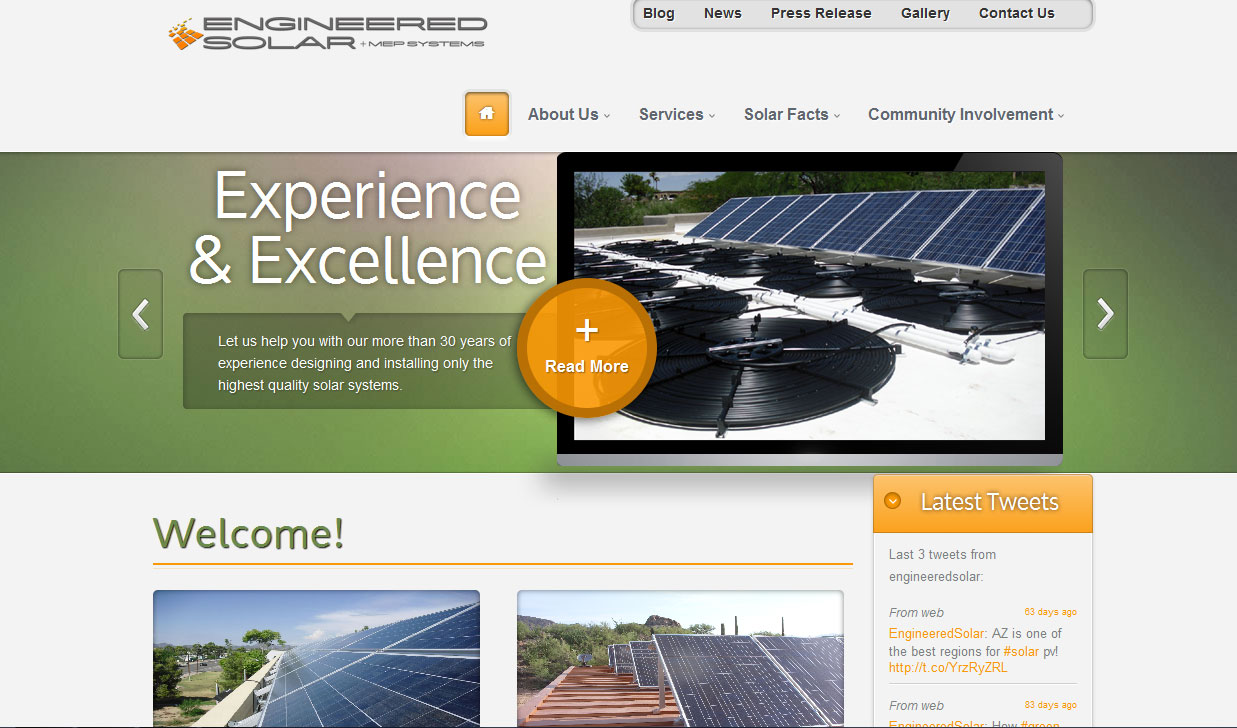
Task: Open the http://t.co/YrzRyZRL link
Action: point(948,668)
